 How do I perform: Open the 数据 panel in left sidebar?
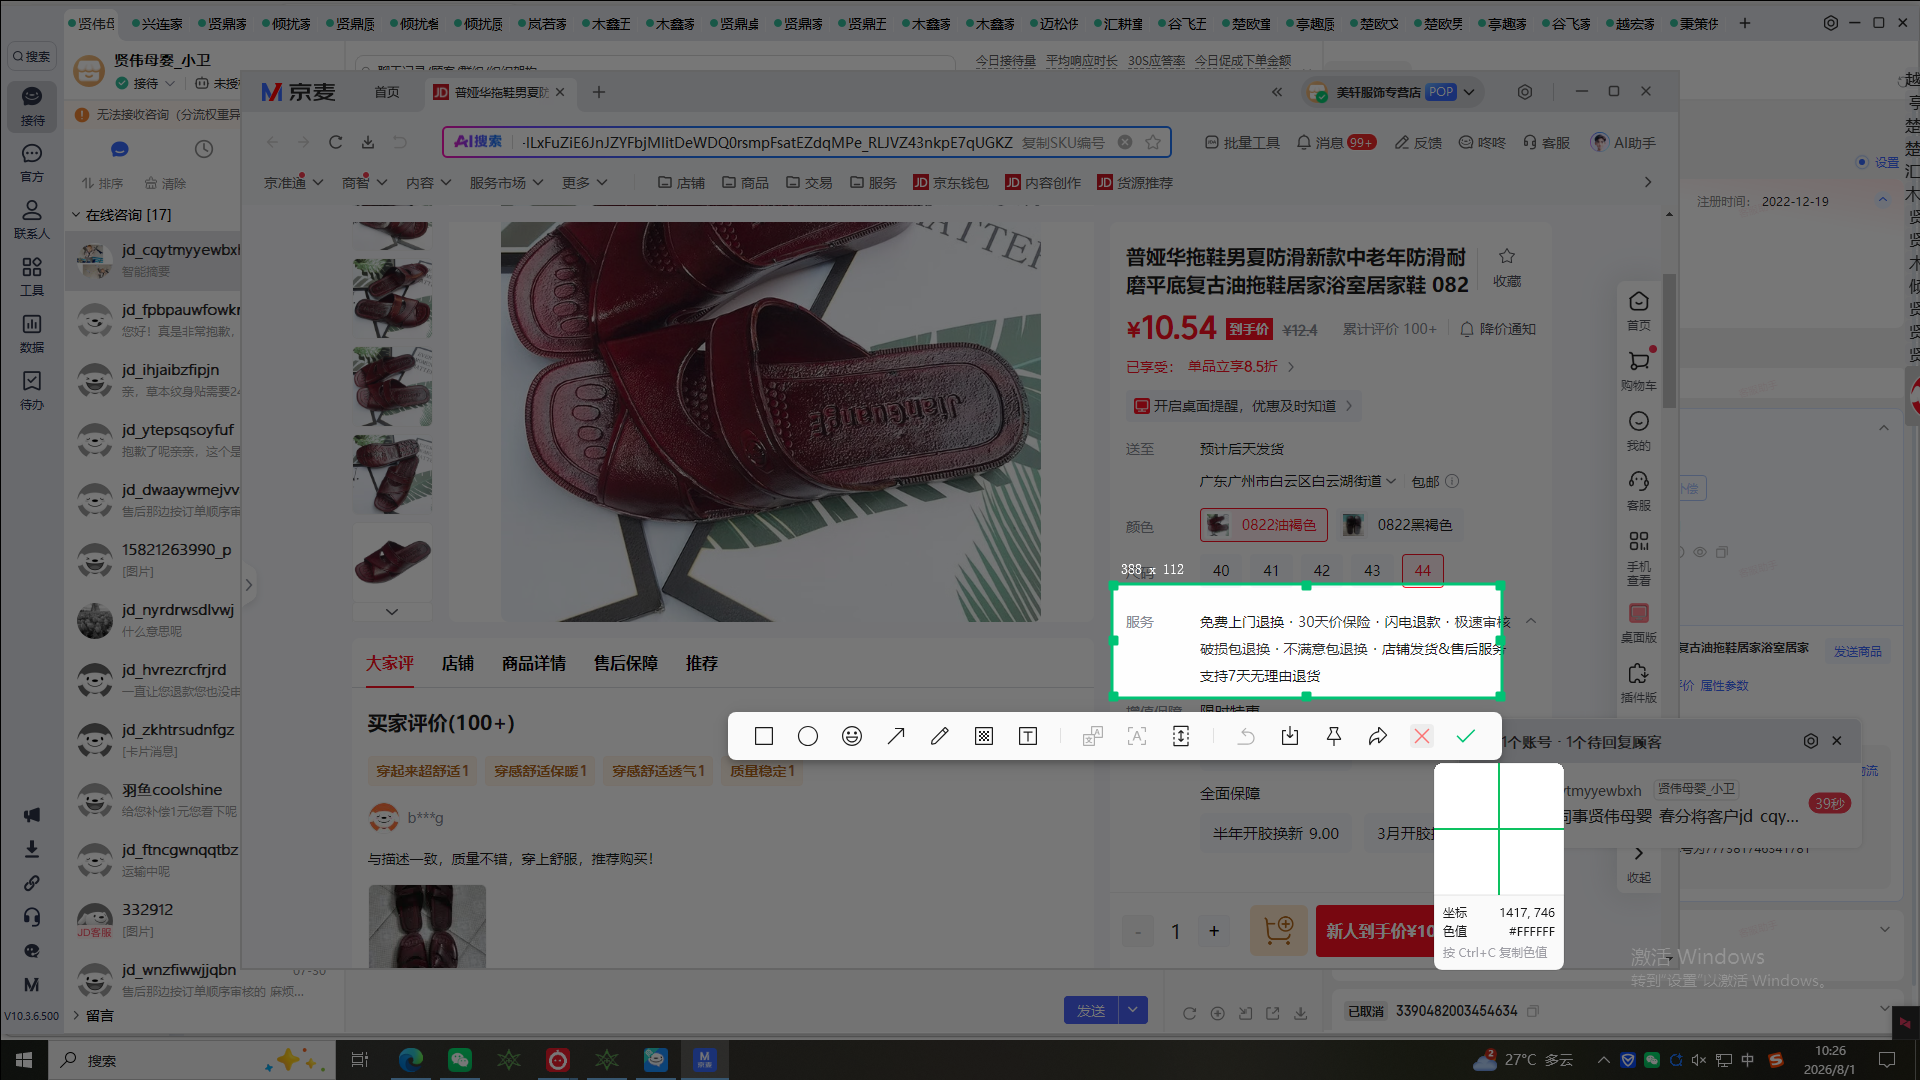pos(32,334)
